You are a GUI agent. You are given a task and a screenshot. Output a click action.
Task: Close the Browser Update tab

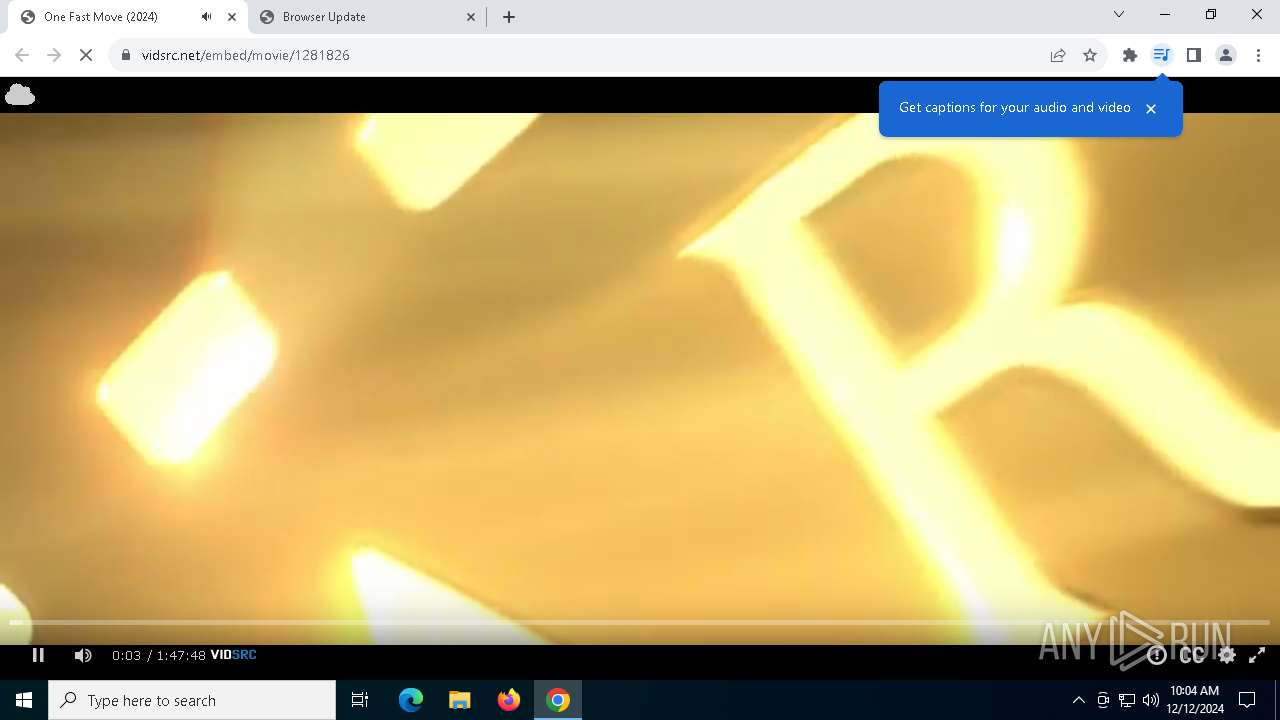click(471, 17)
